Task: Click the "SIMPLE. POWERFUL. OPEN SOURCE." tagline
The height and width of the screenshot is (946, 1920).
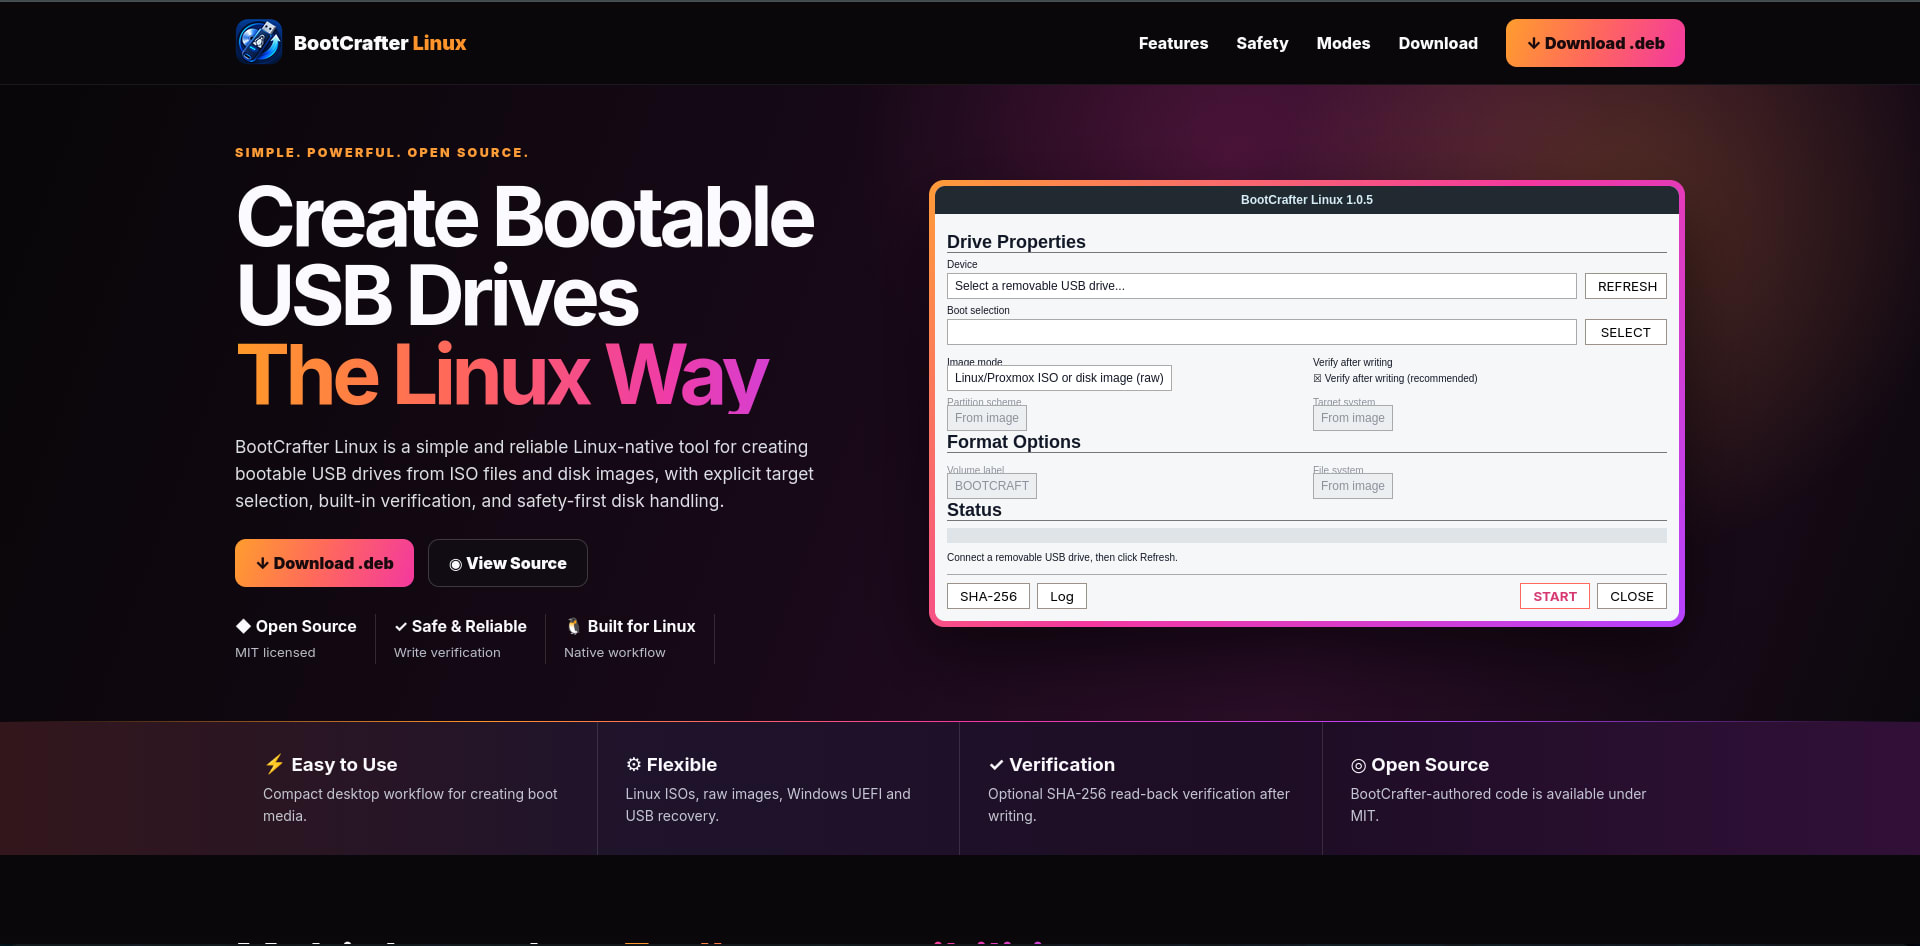Action: click(x=382, y=153)
